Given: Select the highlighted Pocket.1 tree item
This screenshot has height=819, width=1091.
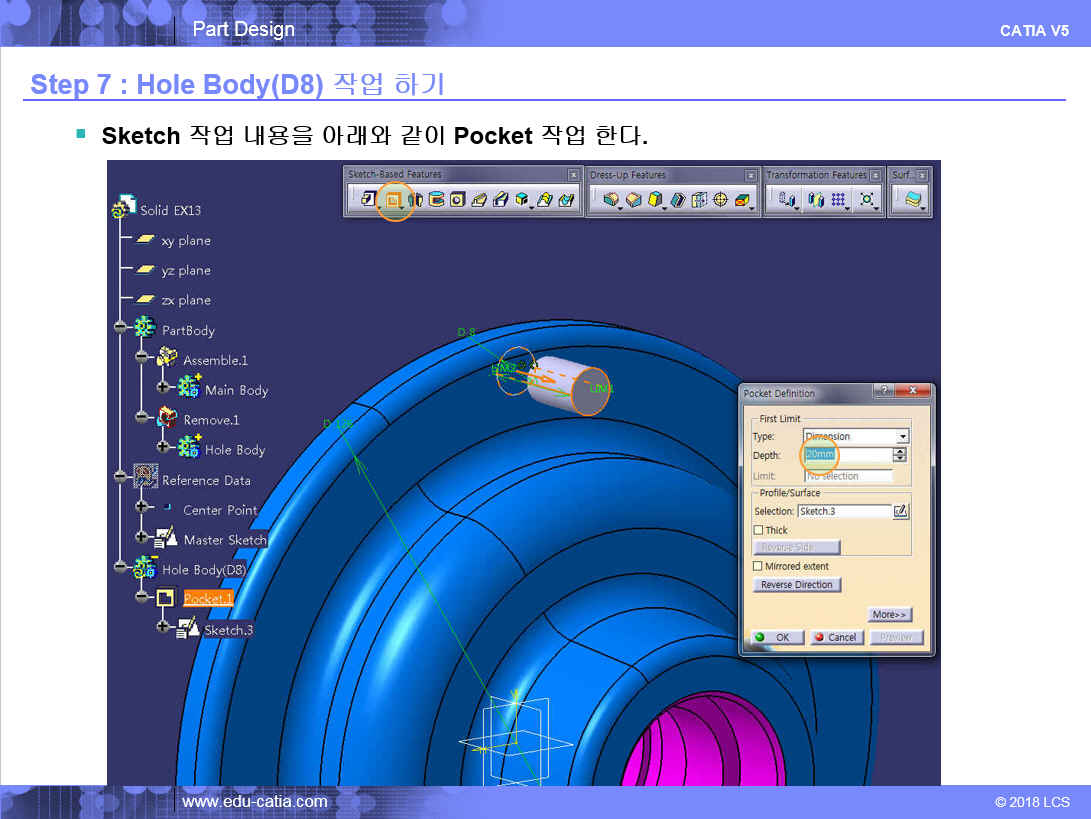Looking at the screenshot, I should (207, 598).
